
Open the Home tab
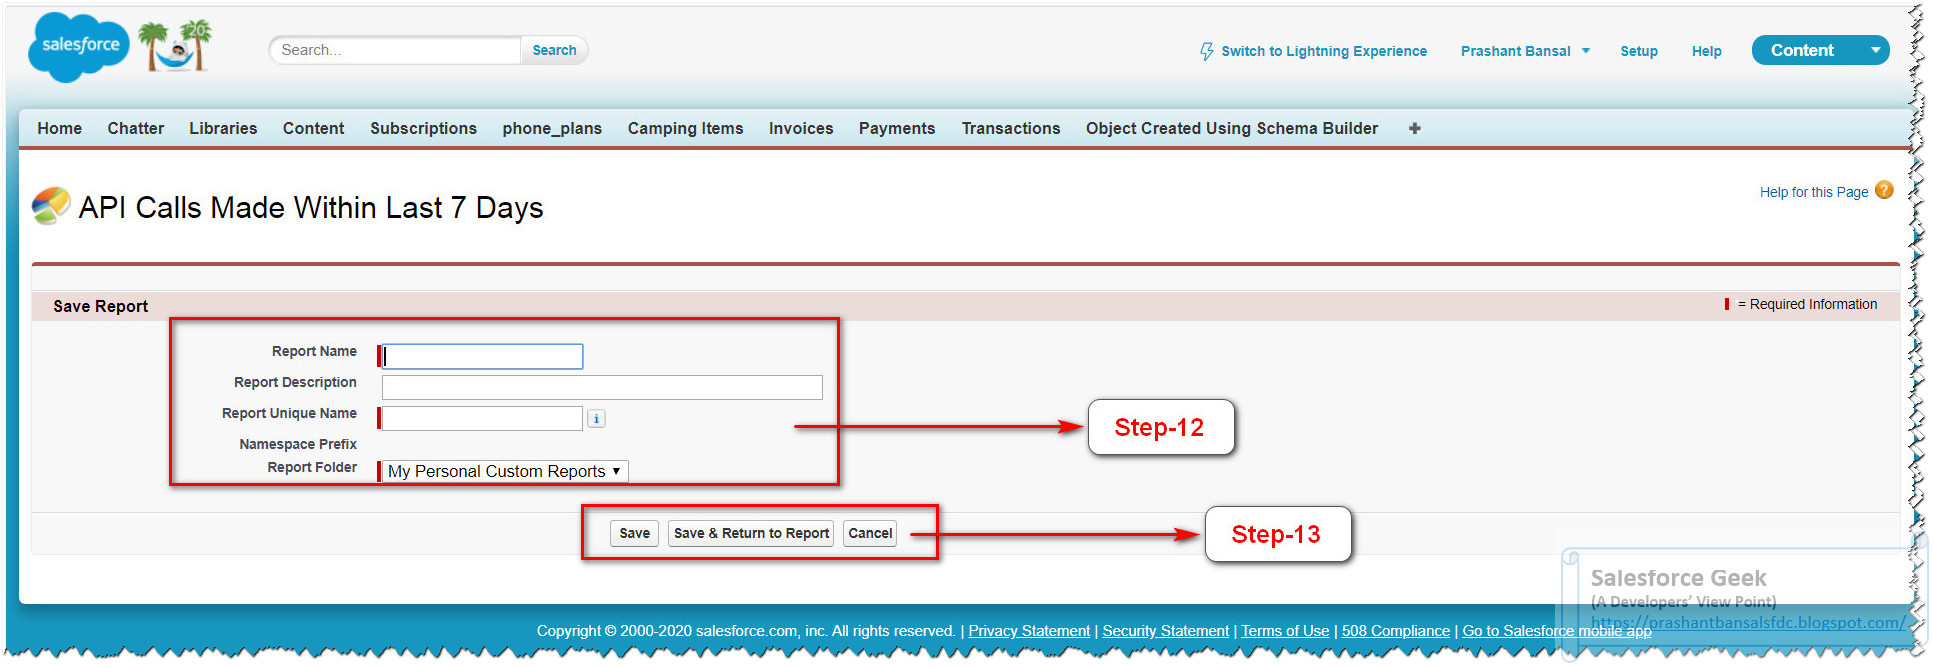pos(60,128)
